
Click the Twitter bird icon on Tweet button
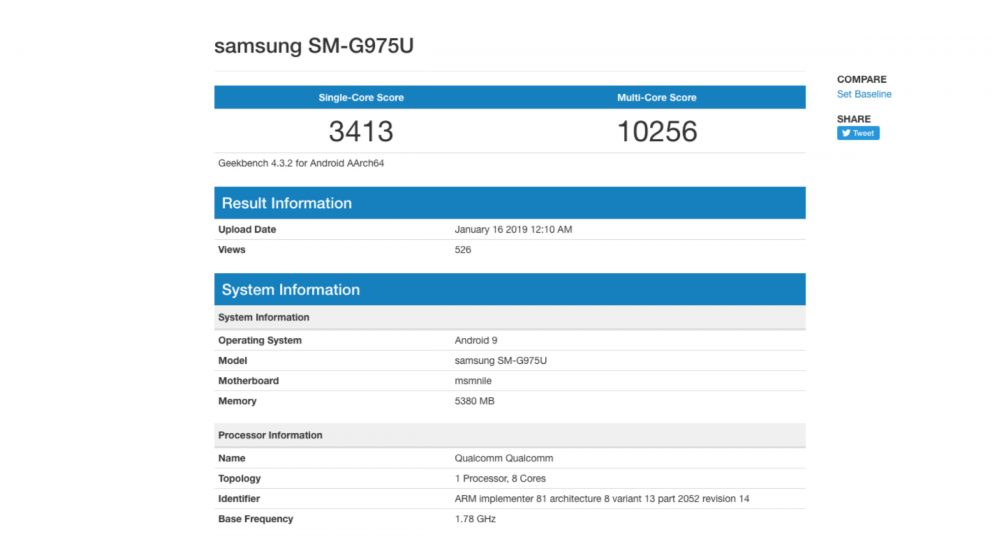(x=846, y=133)
